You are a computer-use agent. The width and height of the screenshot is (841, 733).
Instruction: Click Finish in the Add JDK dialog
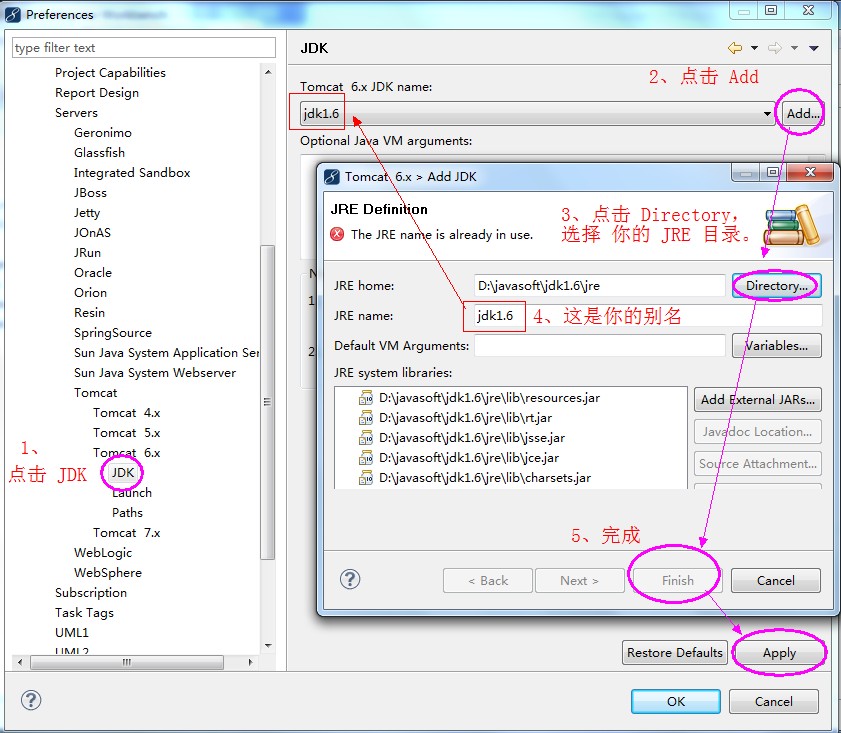click(x=677, y=581)
